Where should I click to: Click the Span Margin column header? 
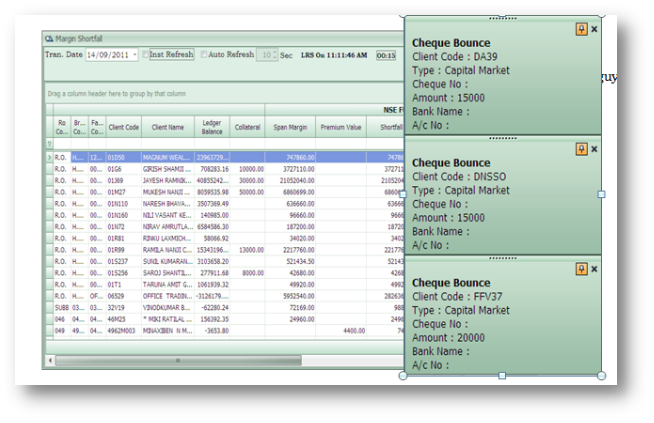(x=290, y=127)
